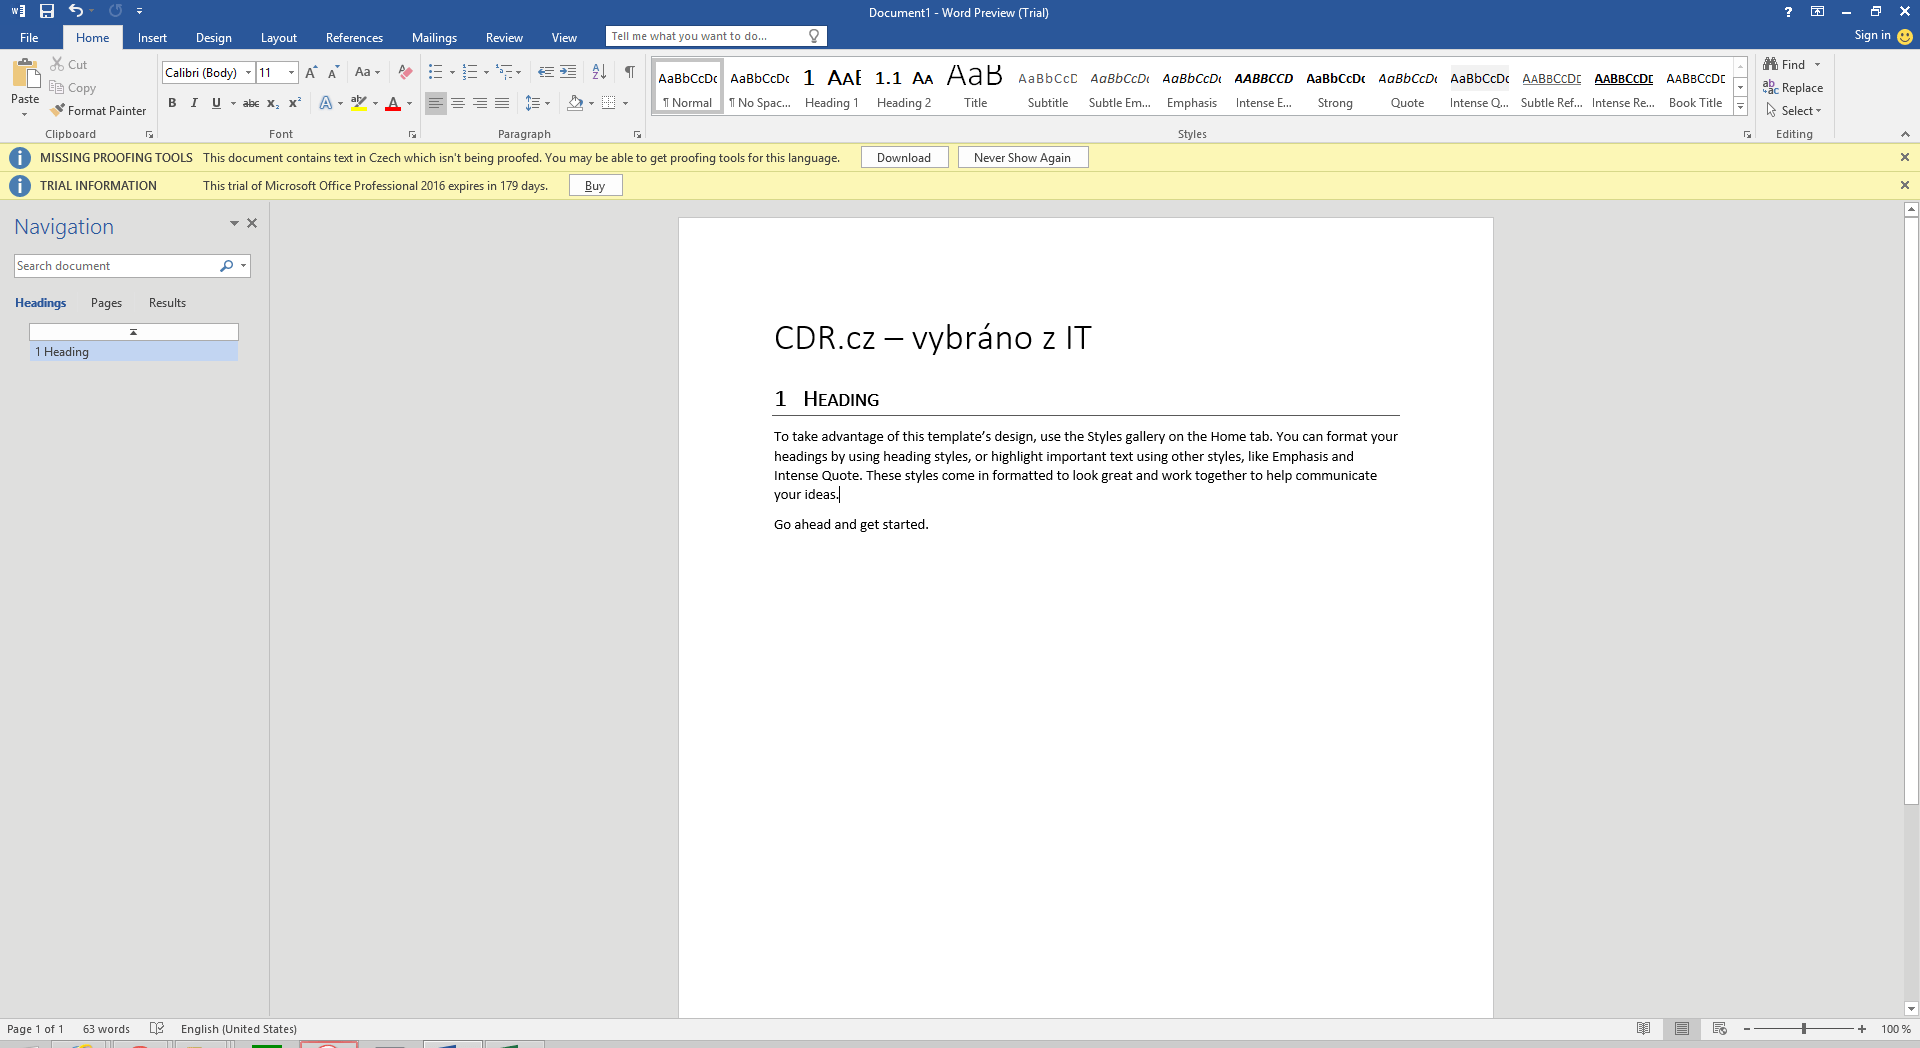This screenshot has width=1920, height=1048.
Task: Expand the Styles gallery More arrow
Action: click(x=1740, y=106)
